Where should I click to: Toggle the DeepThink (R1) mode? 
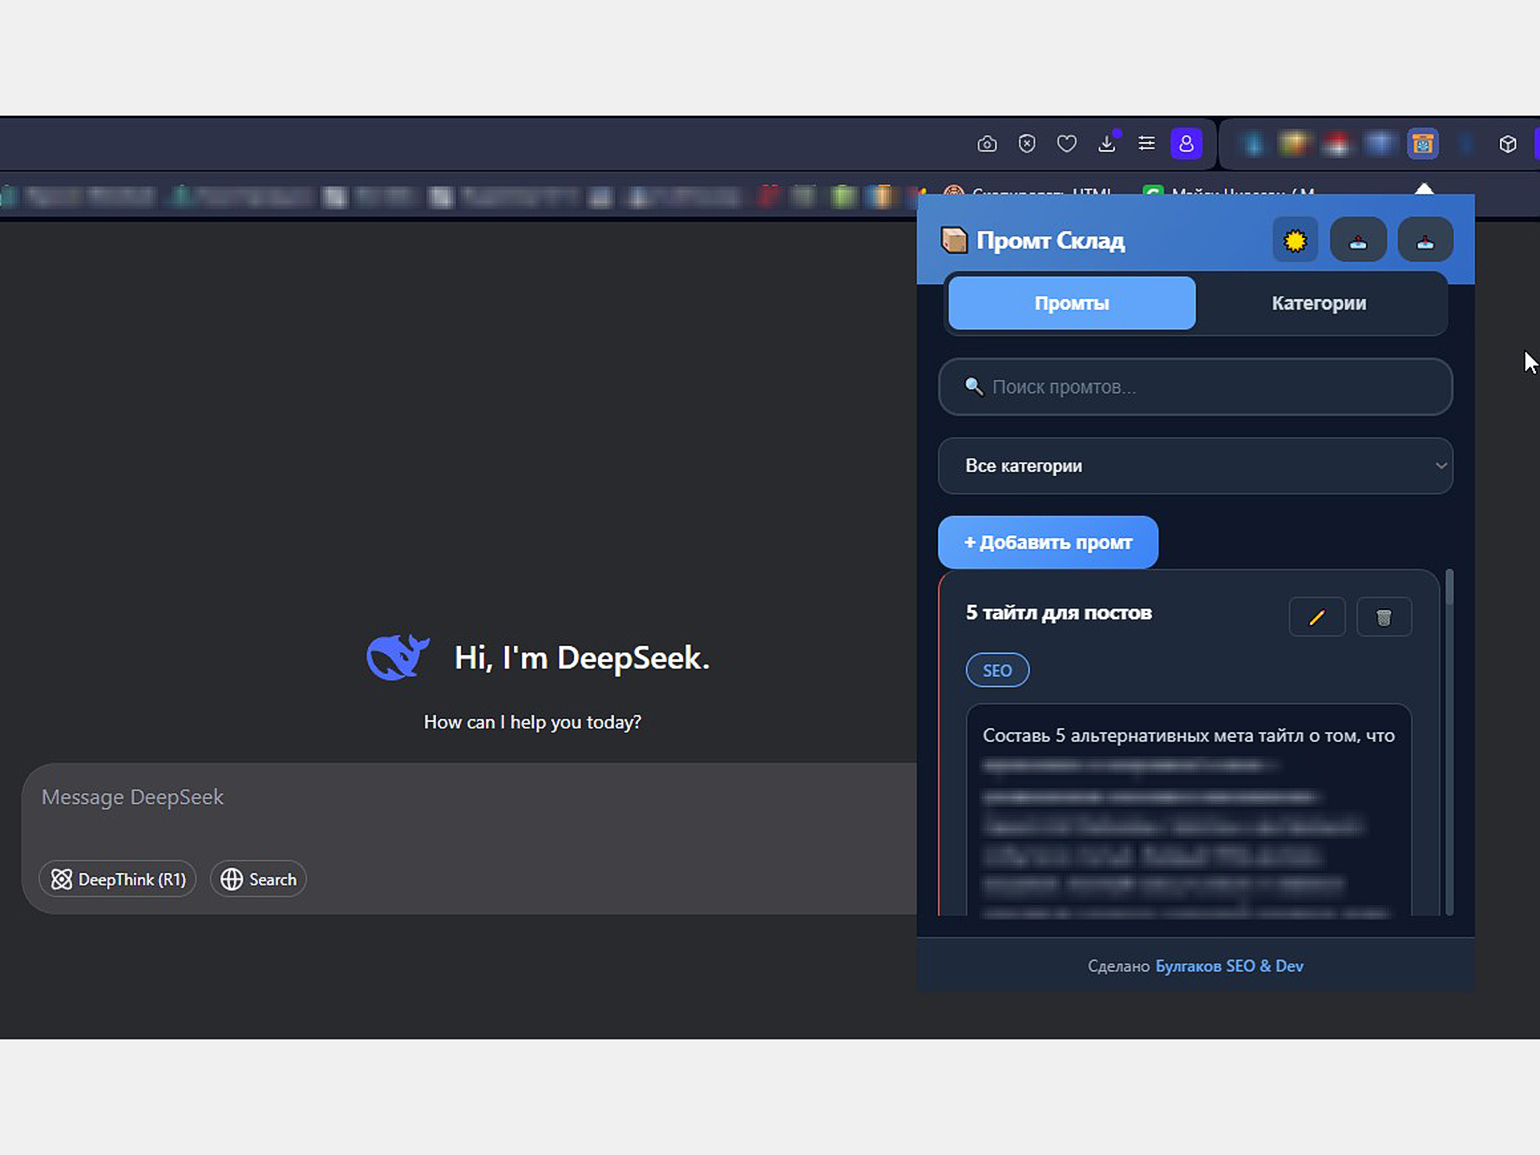[118, 879]
